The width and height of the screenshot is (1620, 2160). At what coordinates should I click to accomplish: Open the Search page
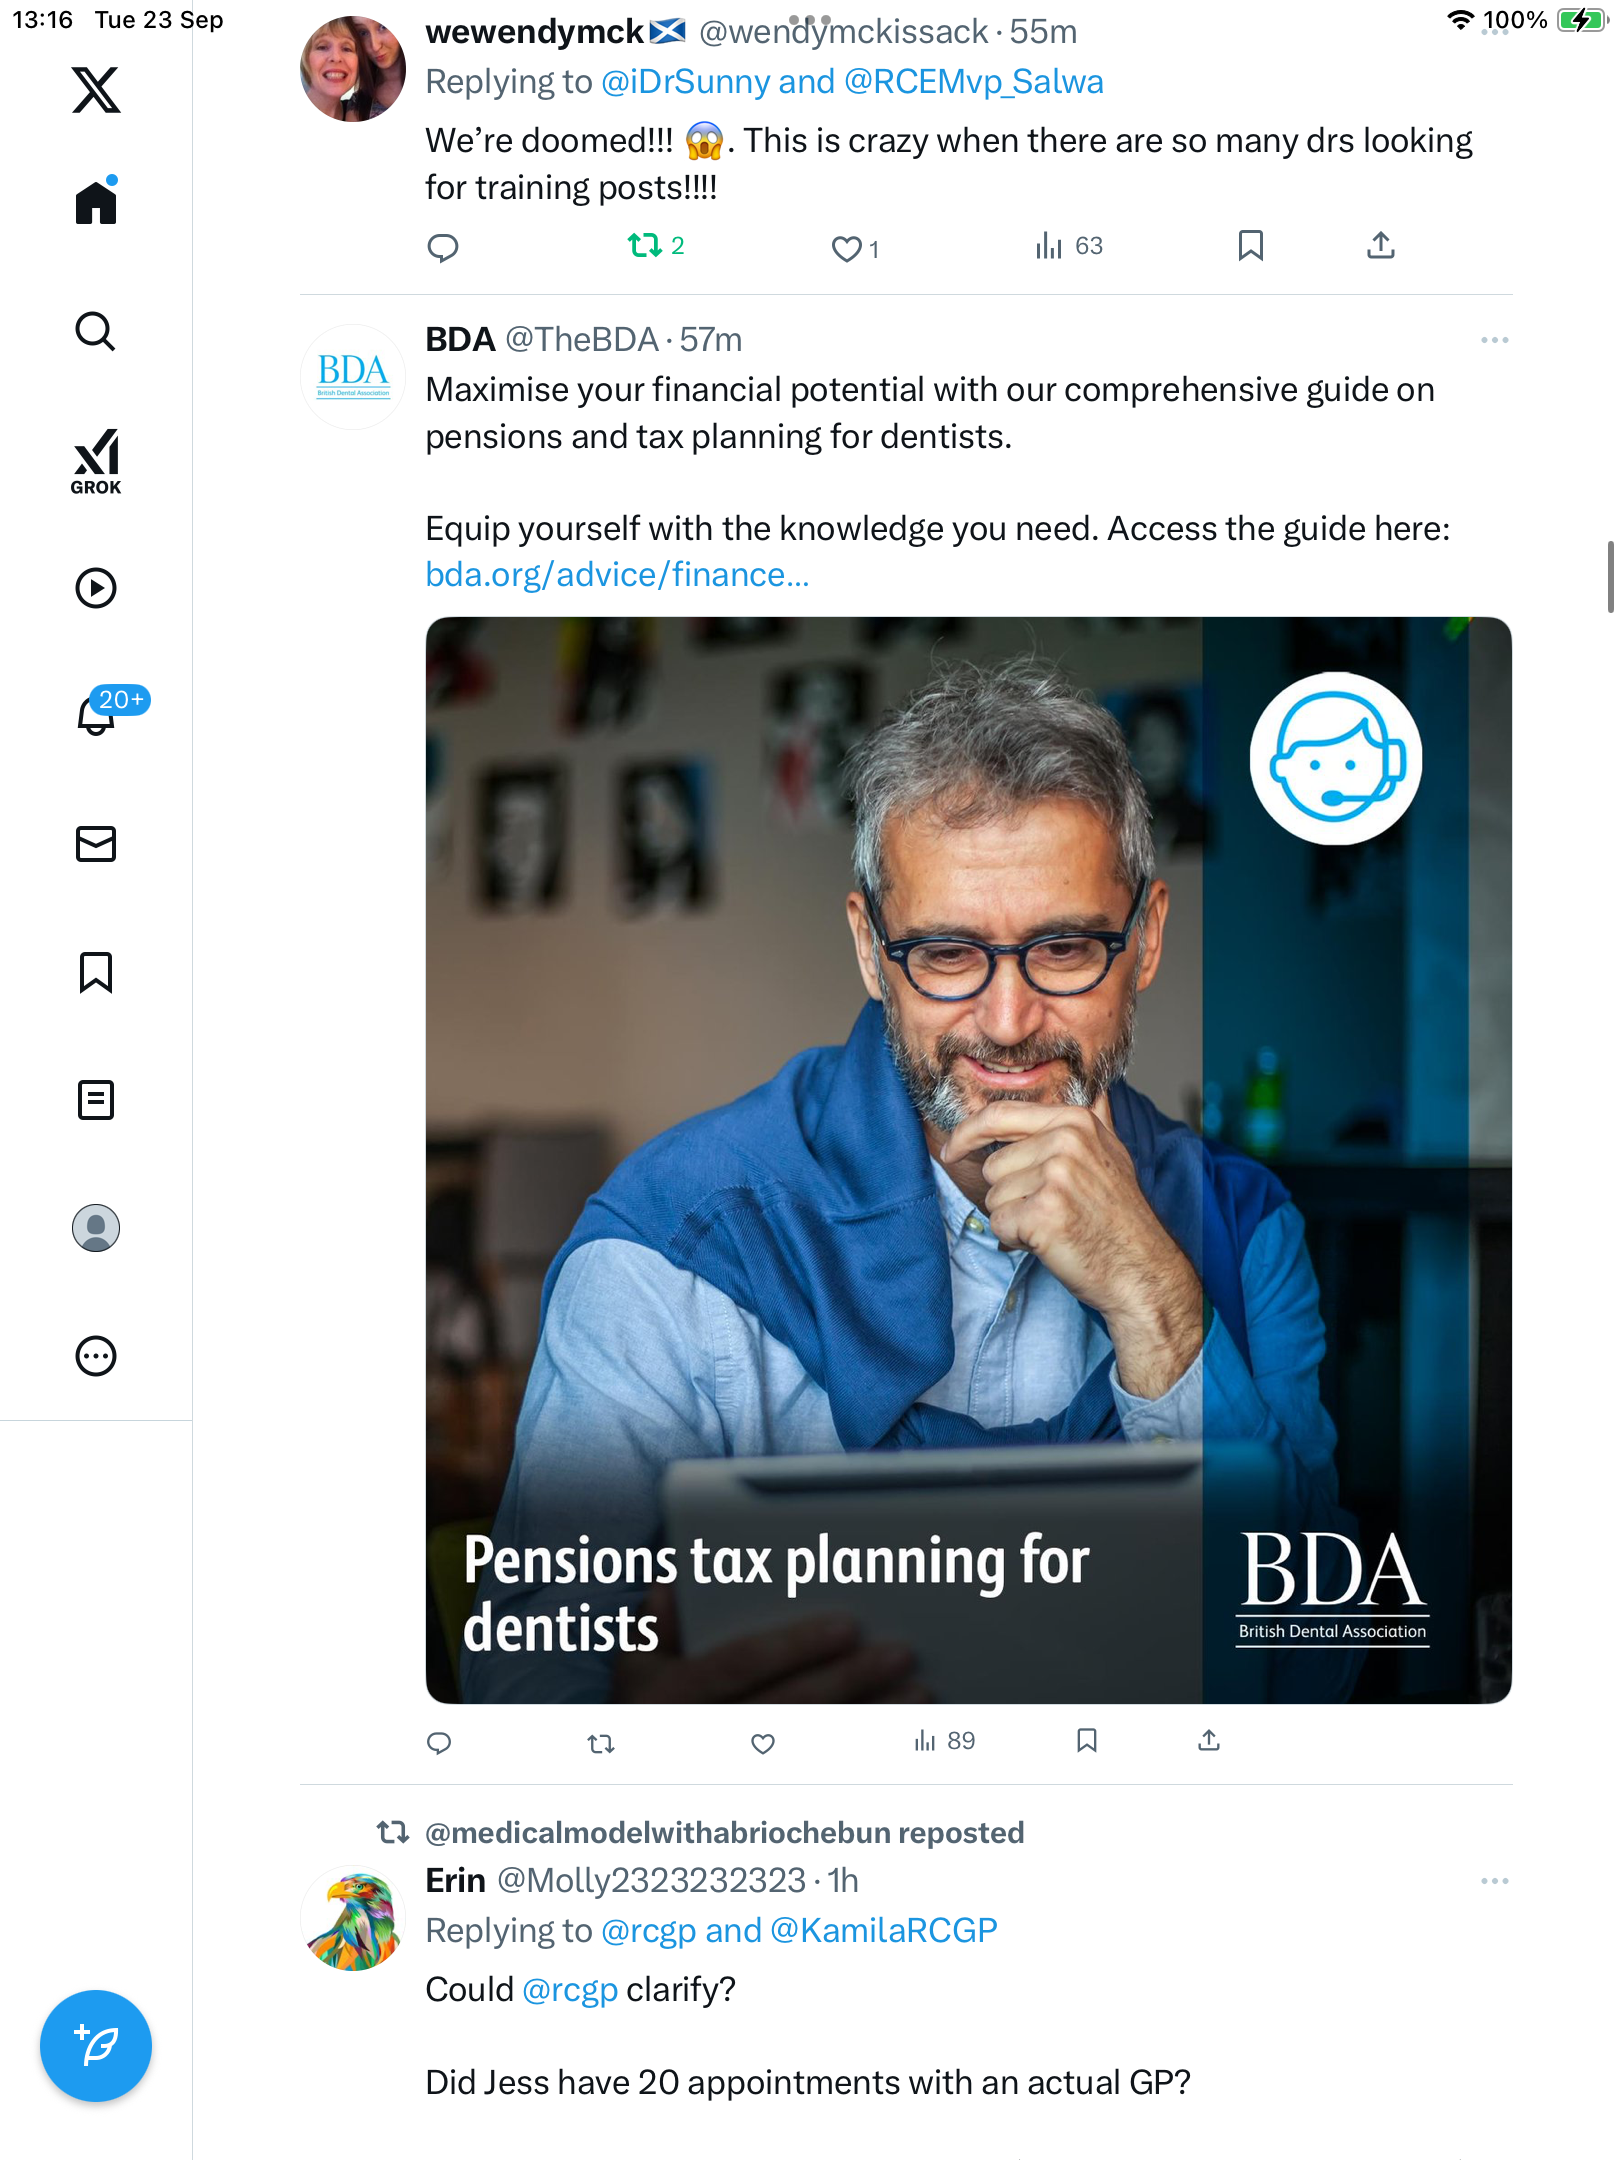[96, 332]
